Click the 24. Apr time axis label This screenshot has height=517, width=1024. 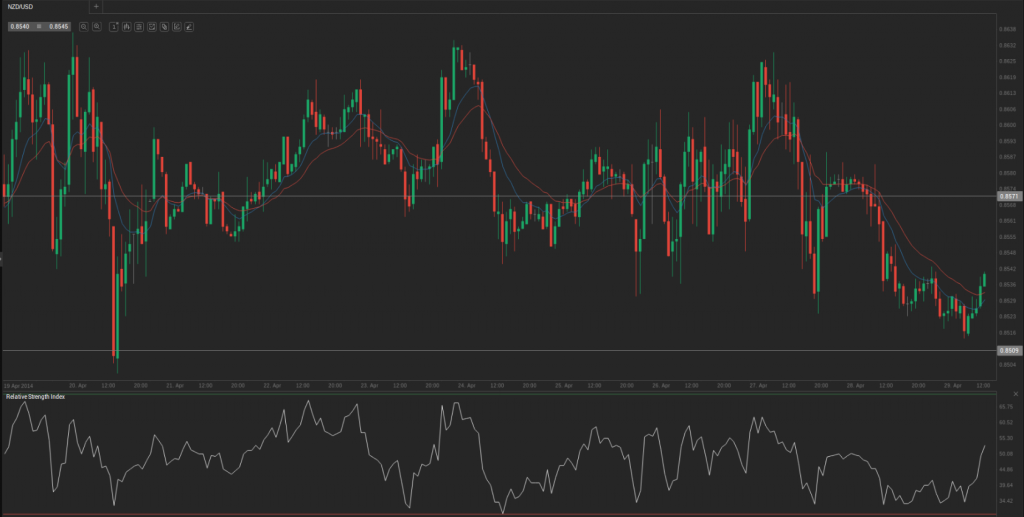point(465,385)
